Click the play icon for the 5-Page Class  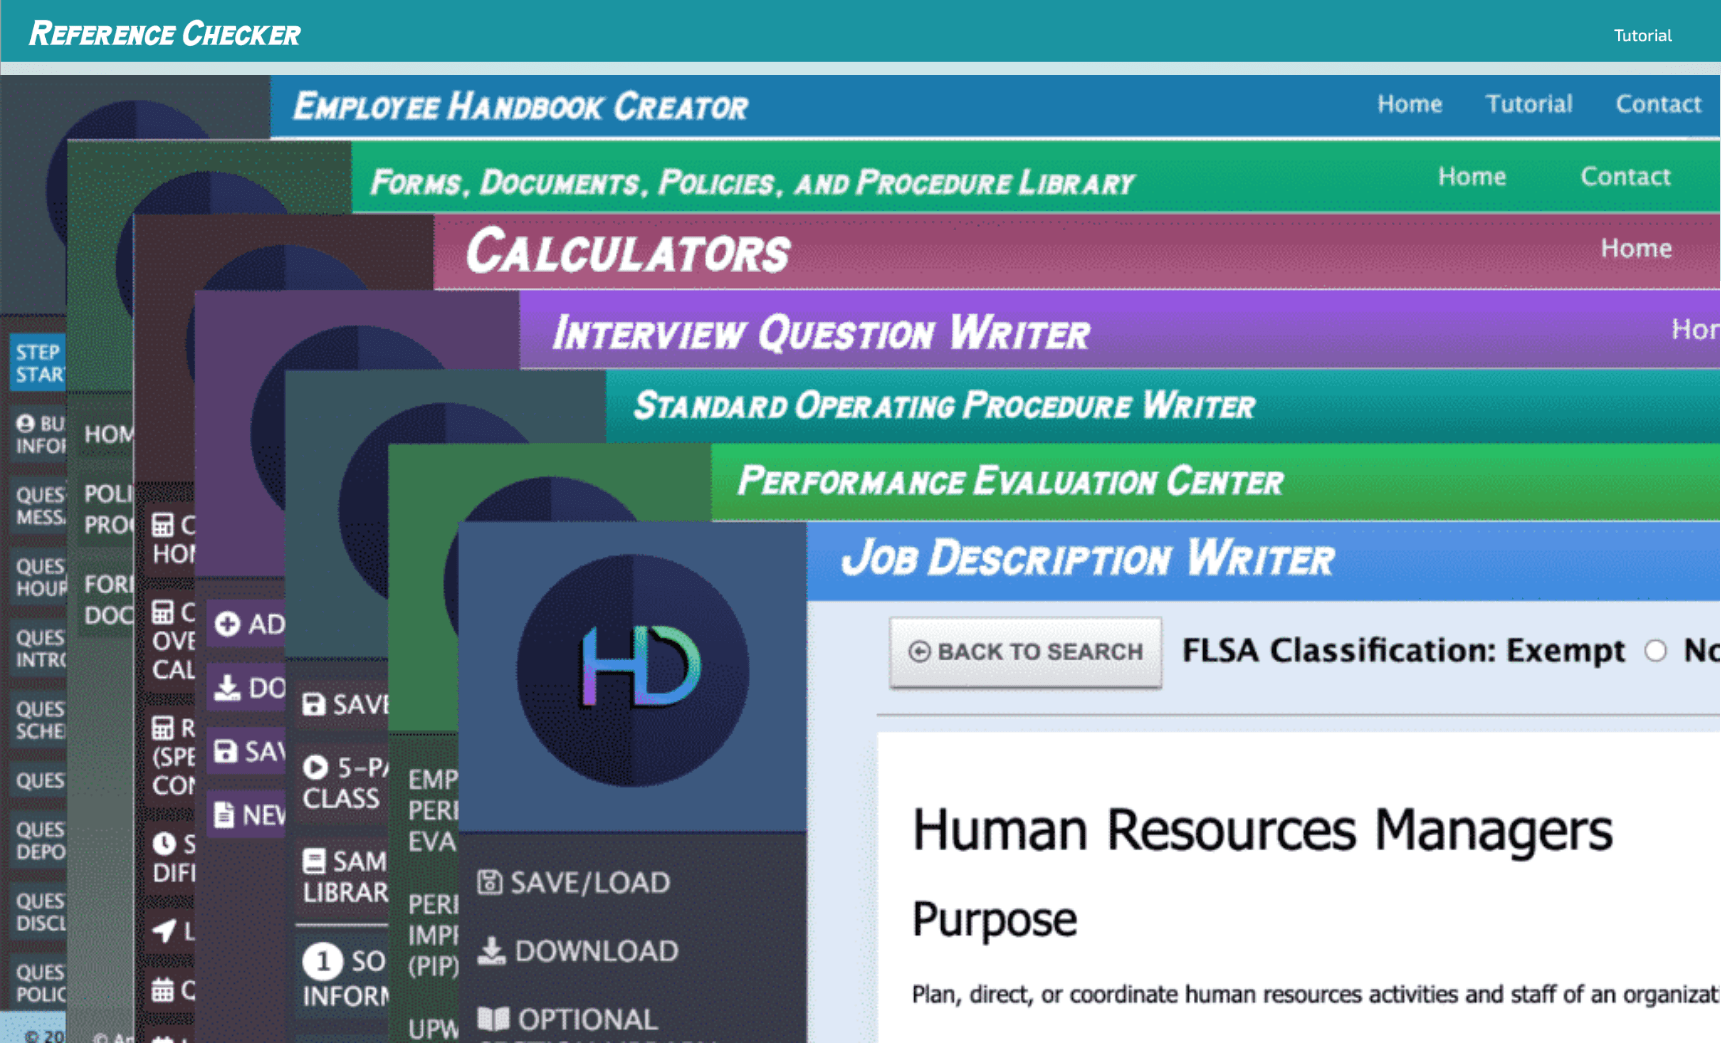click(x=315, y=766)
